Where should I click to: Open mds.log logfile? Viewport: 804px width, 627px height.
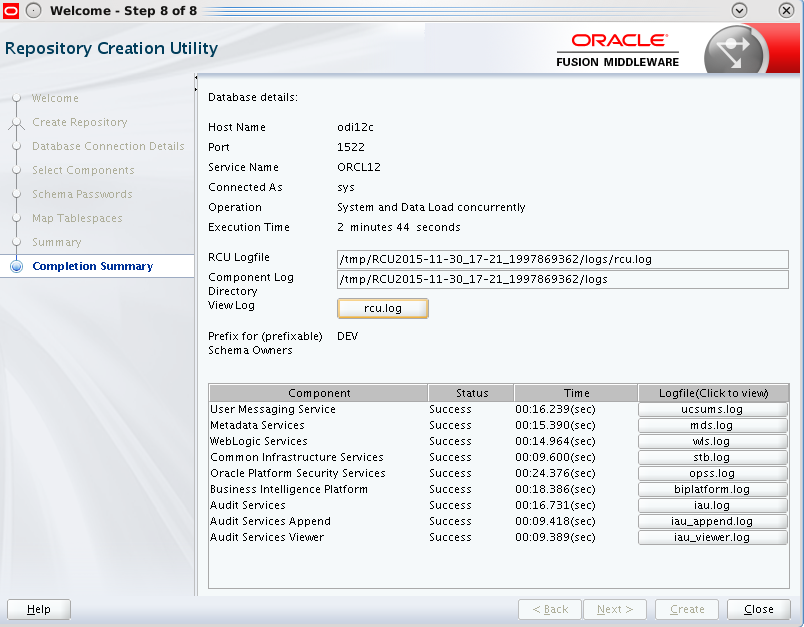tap(712, 425)
